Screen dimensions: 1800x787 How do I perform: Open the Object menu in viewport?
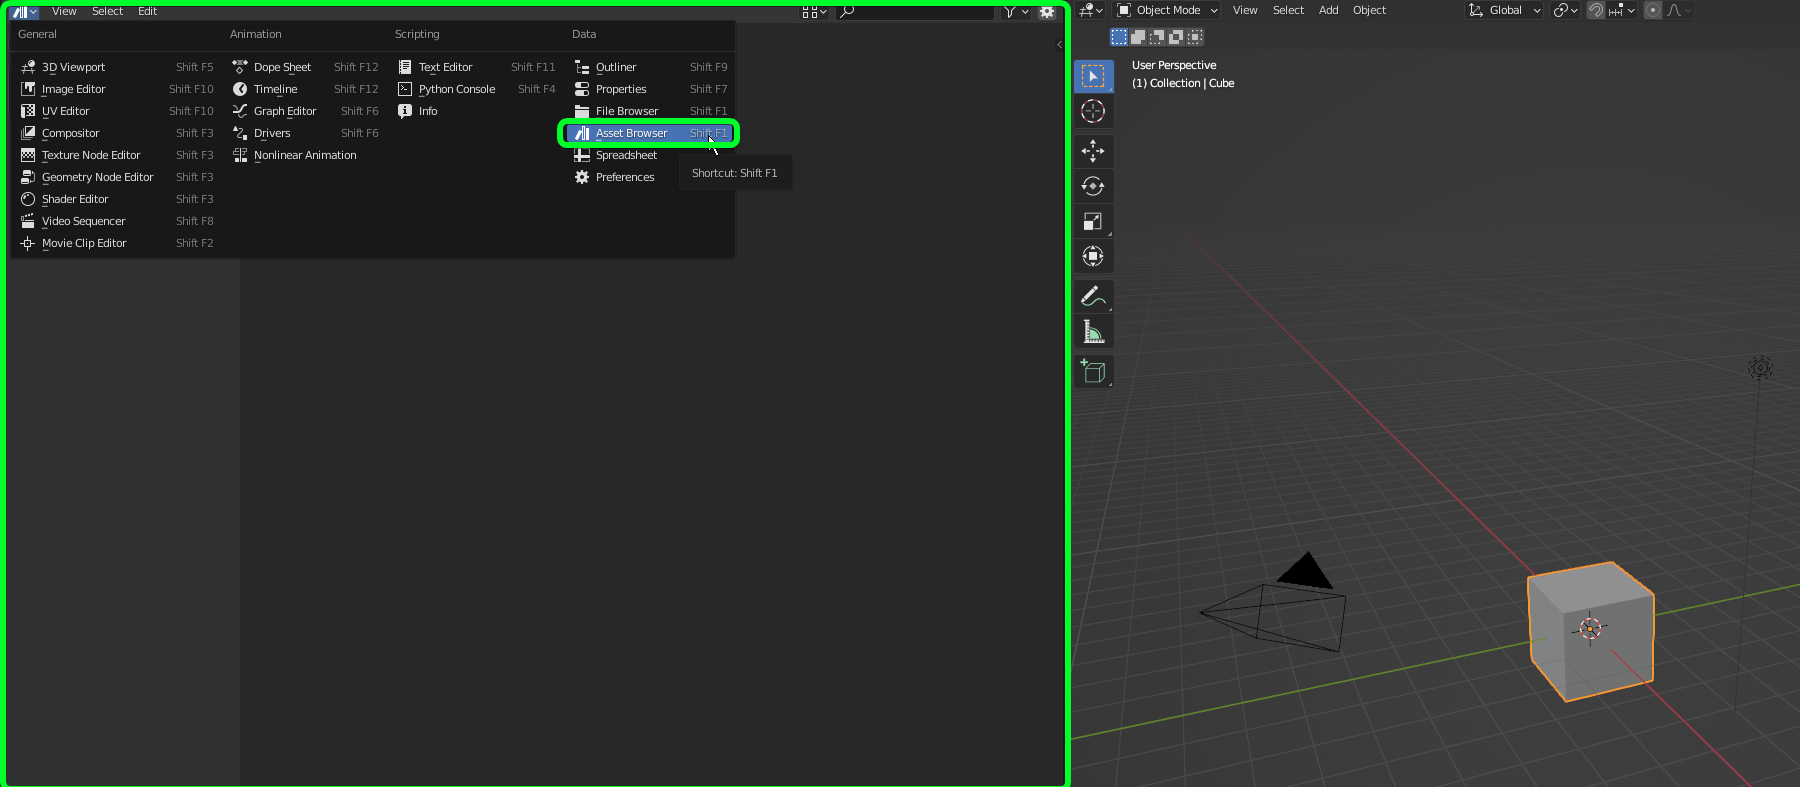(x=1369, y=10)
